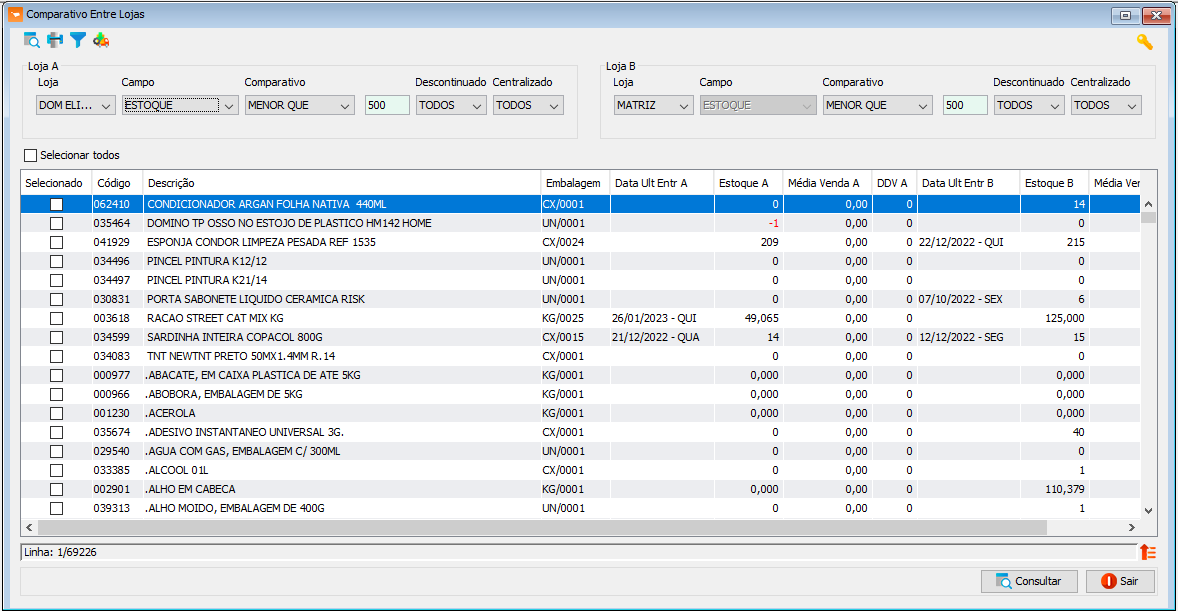Viewport: 1178px width, 613px height.
Task: Click the Loja A value field 500
Action: [x=387, y=105]
